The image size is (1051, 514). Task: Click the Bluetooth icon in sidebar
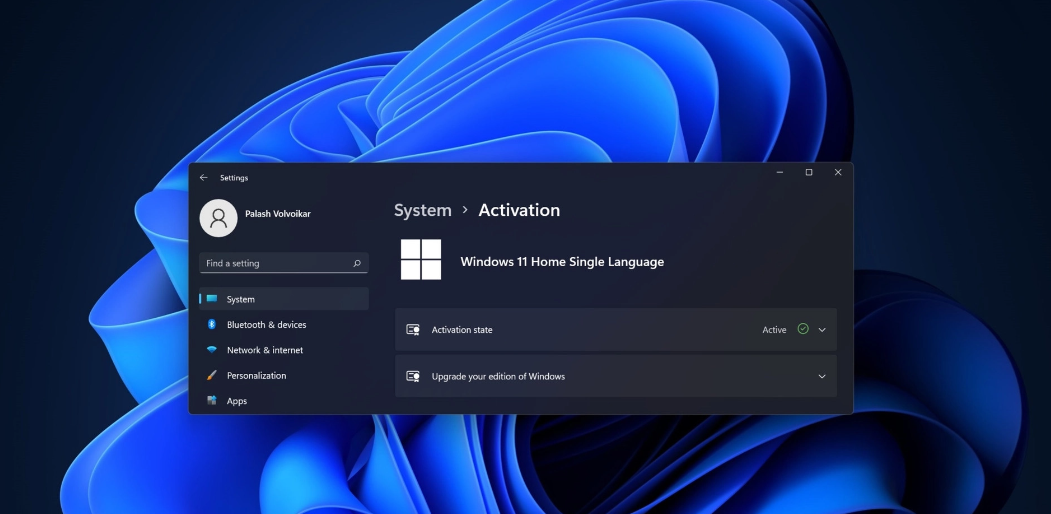(x=212, y=324)
